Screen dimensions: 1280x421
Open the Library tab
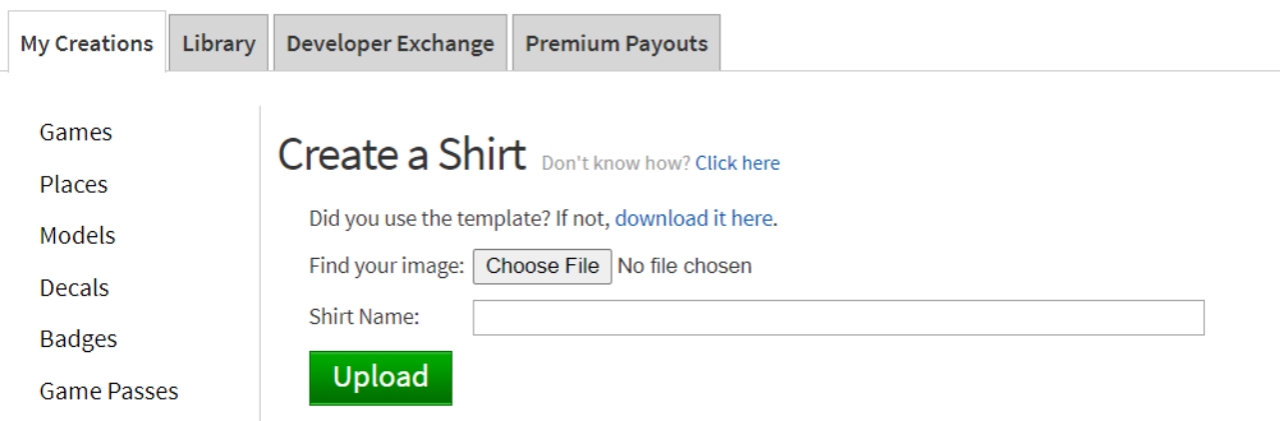tap(219, 43)
